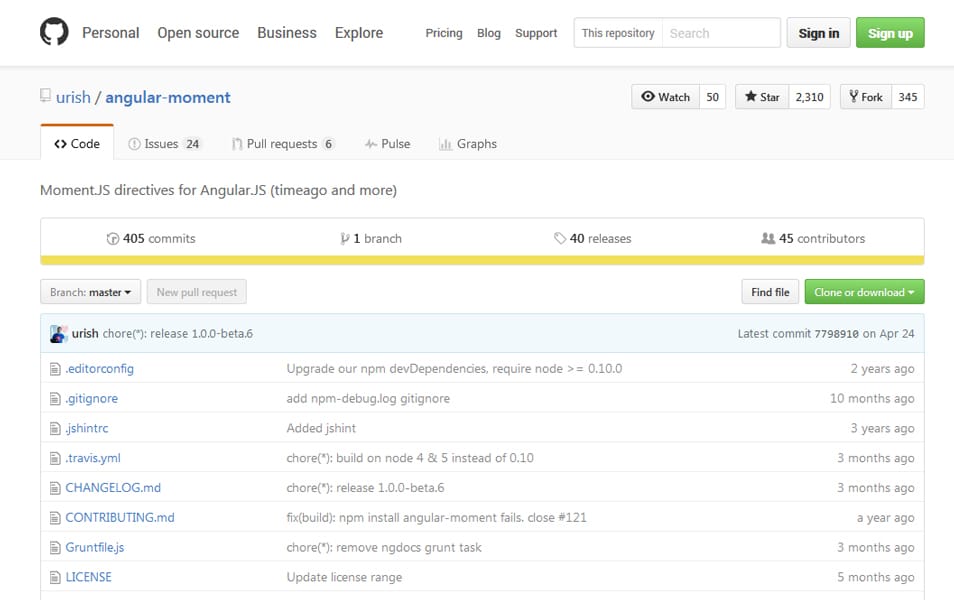Image resolution: width=954 pixels, height=600 pixels.
Task: Open the angular-moment repository name link
Action: pyautogui.click(x=168, y=97)
